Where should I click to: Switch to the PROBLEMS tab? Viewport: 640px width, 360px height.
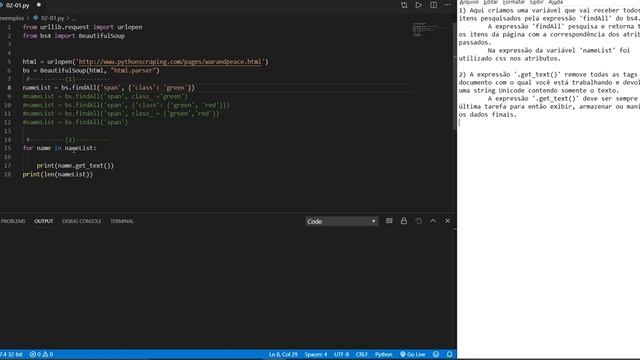tap(13, 221)
